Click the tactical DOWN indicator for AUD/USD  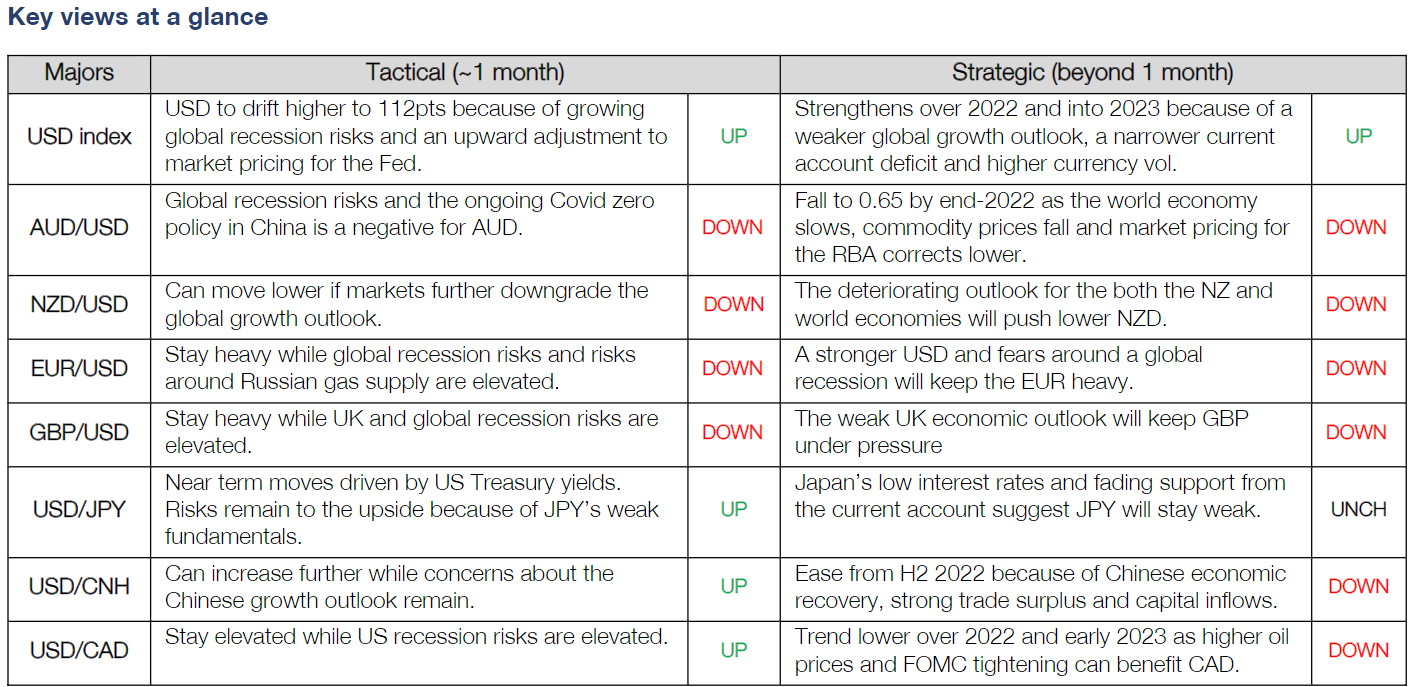733,228
